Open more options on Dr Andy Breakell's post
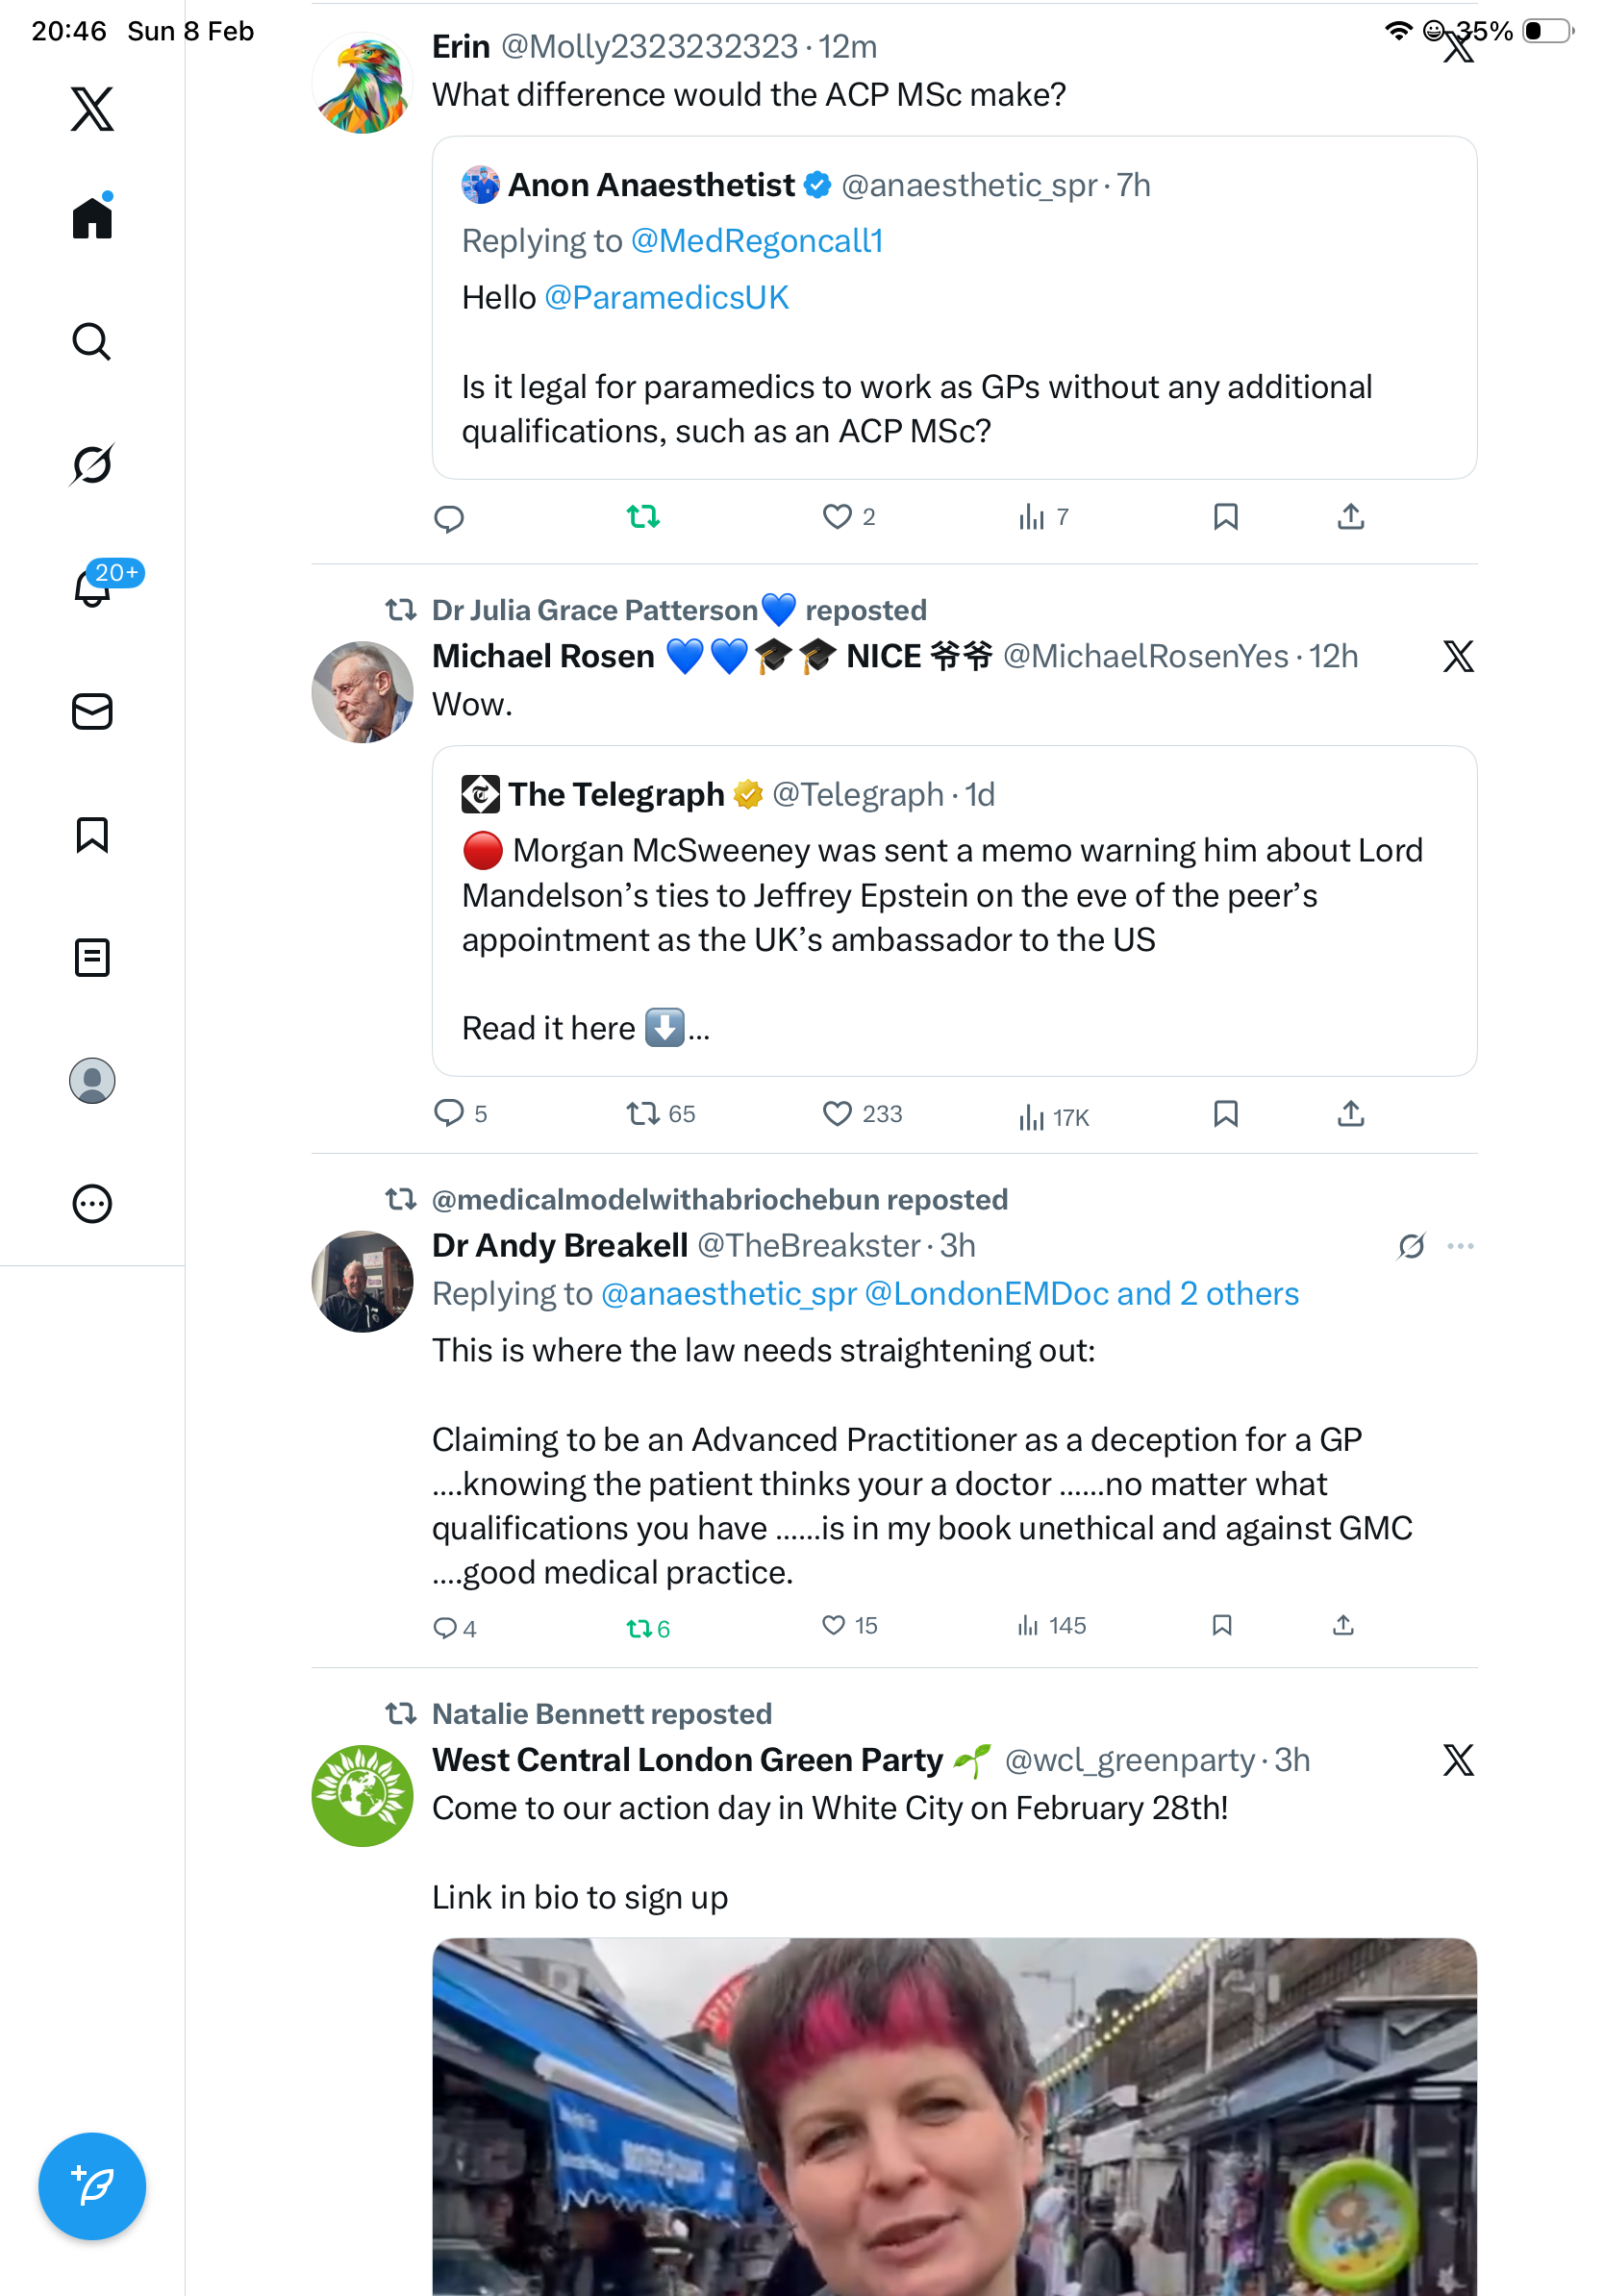1604x2296 pixels. (x=1460, y=1246)
